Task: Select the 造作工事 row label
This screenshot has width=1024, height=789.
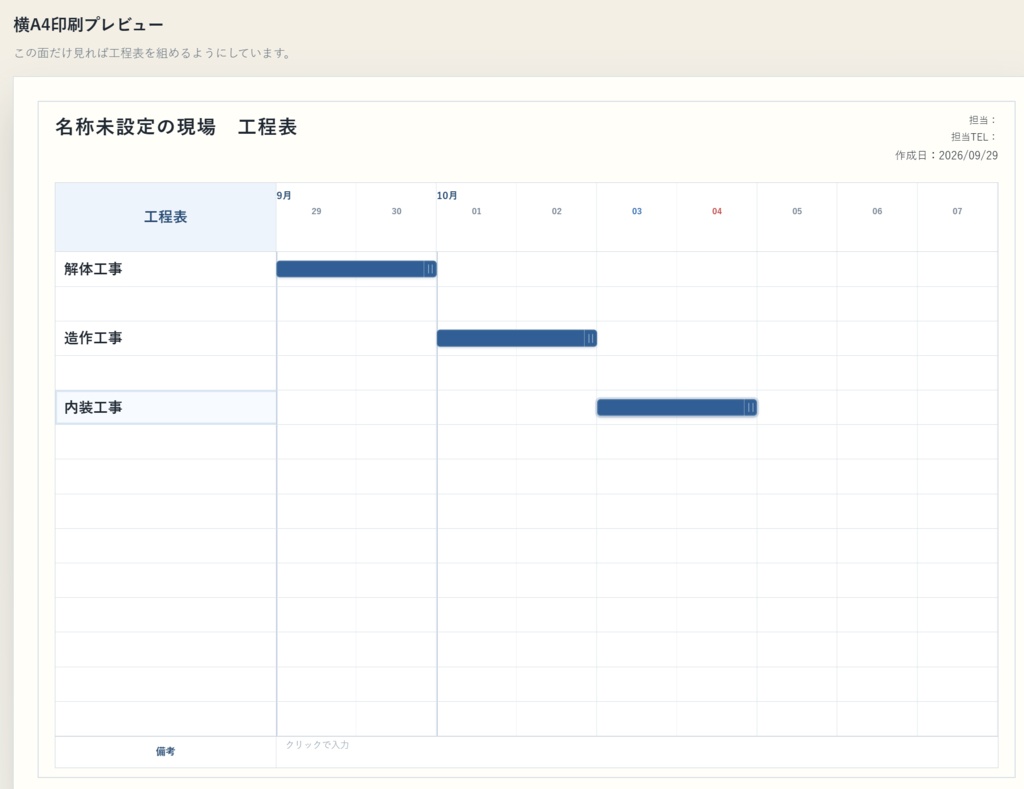Action: [166, 338]
